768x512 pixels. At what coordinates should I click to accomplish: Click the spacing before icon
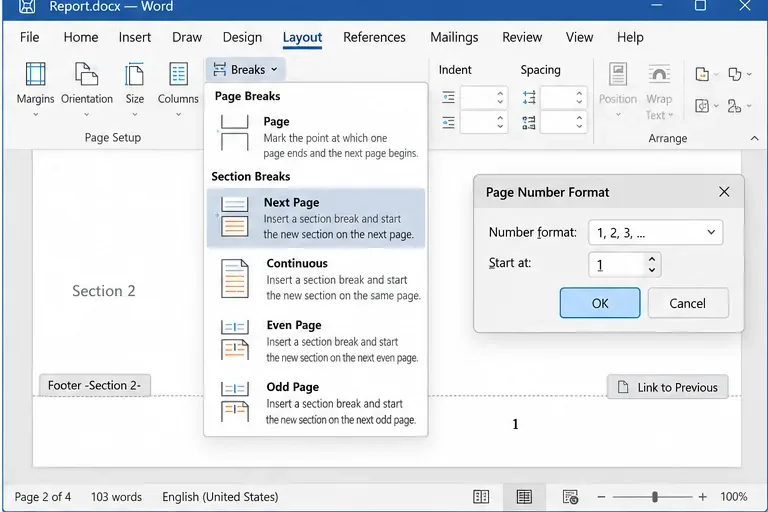click(x=529, y=98)
